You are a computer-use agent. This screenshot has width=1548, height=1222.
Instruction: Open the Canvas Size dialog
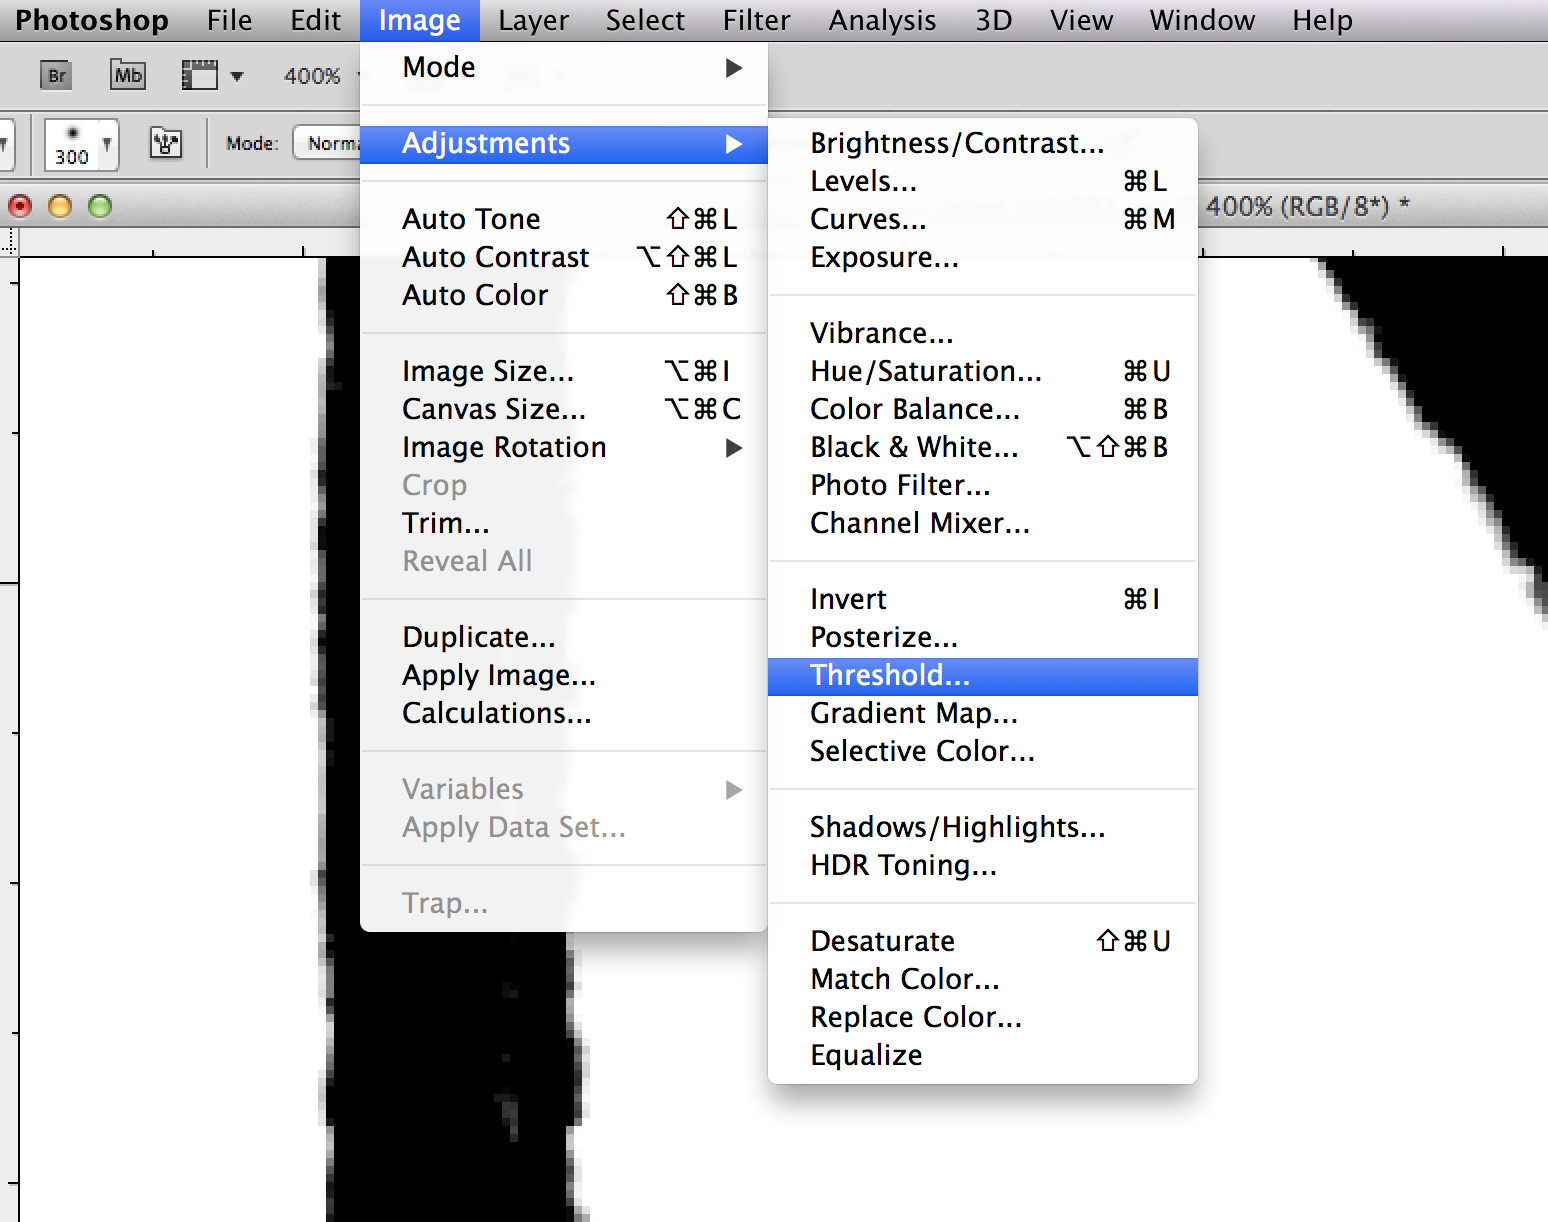564,409
